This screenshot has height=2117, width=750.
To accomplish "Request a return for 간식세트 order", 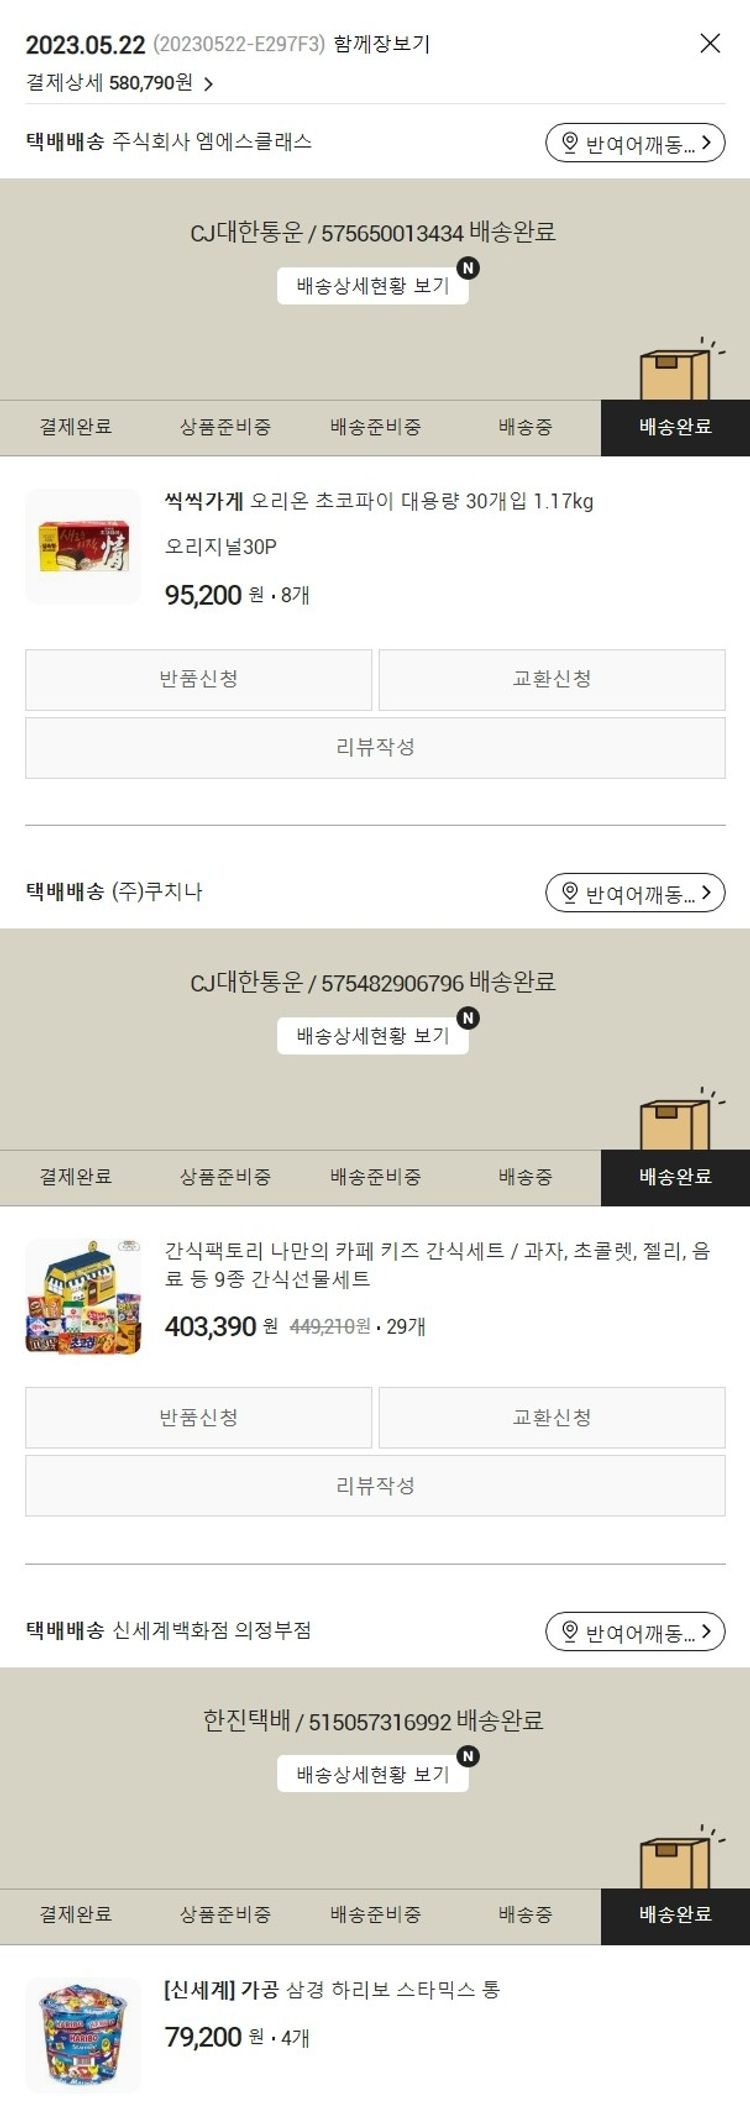I will 199,1418.
